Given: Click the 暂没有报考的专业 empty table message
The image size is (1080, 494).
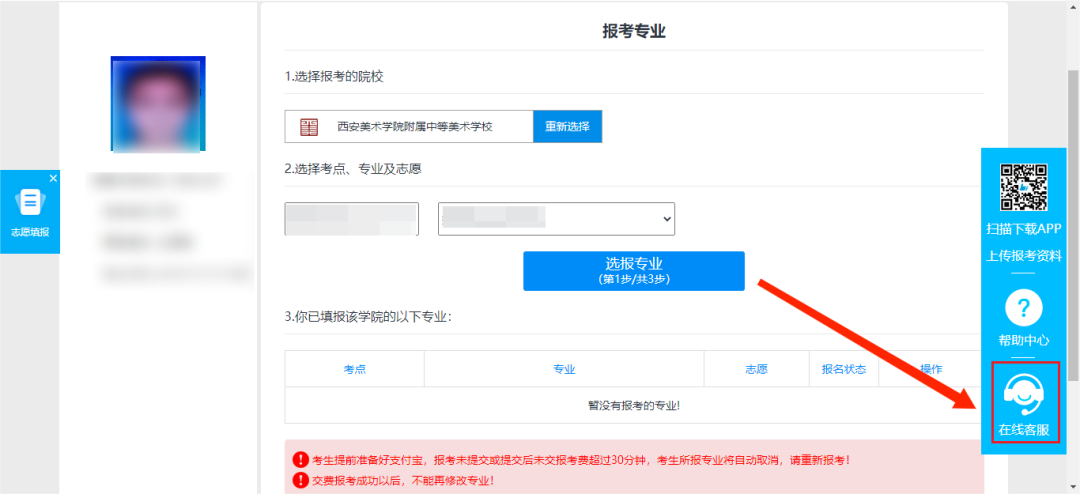Looking at the screenshot, I should click(x=634, y=405).
